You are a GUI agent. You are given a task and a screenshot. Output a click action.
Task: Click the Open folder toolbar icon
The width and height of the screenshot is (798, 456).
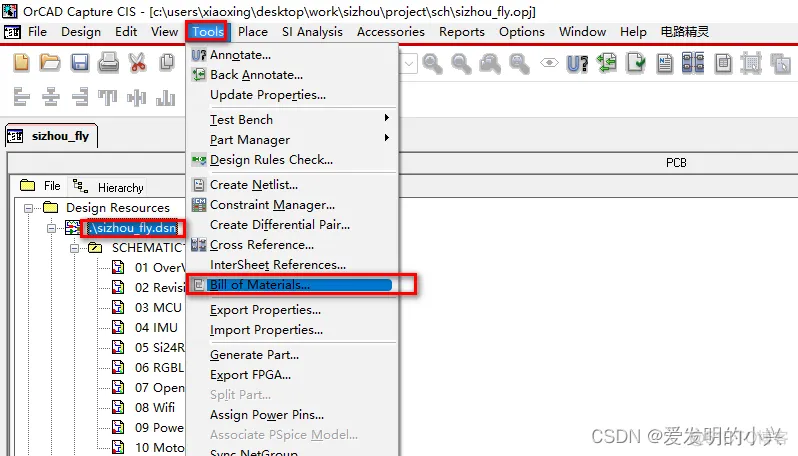pos(50,63)
